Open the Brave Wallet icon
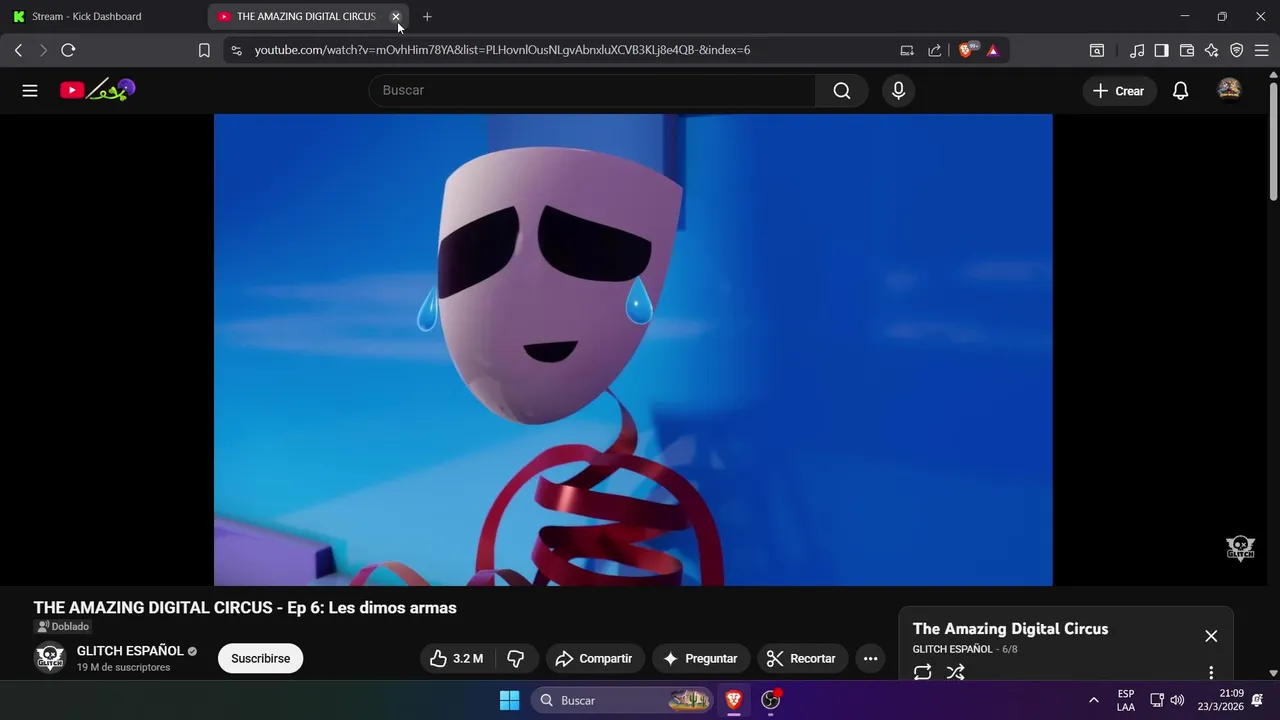 (1187, 50)
